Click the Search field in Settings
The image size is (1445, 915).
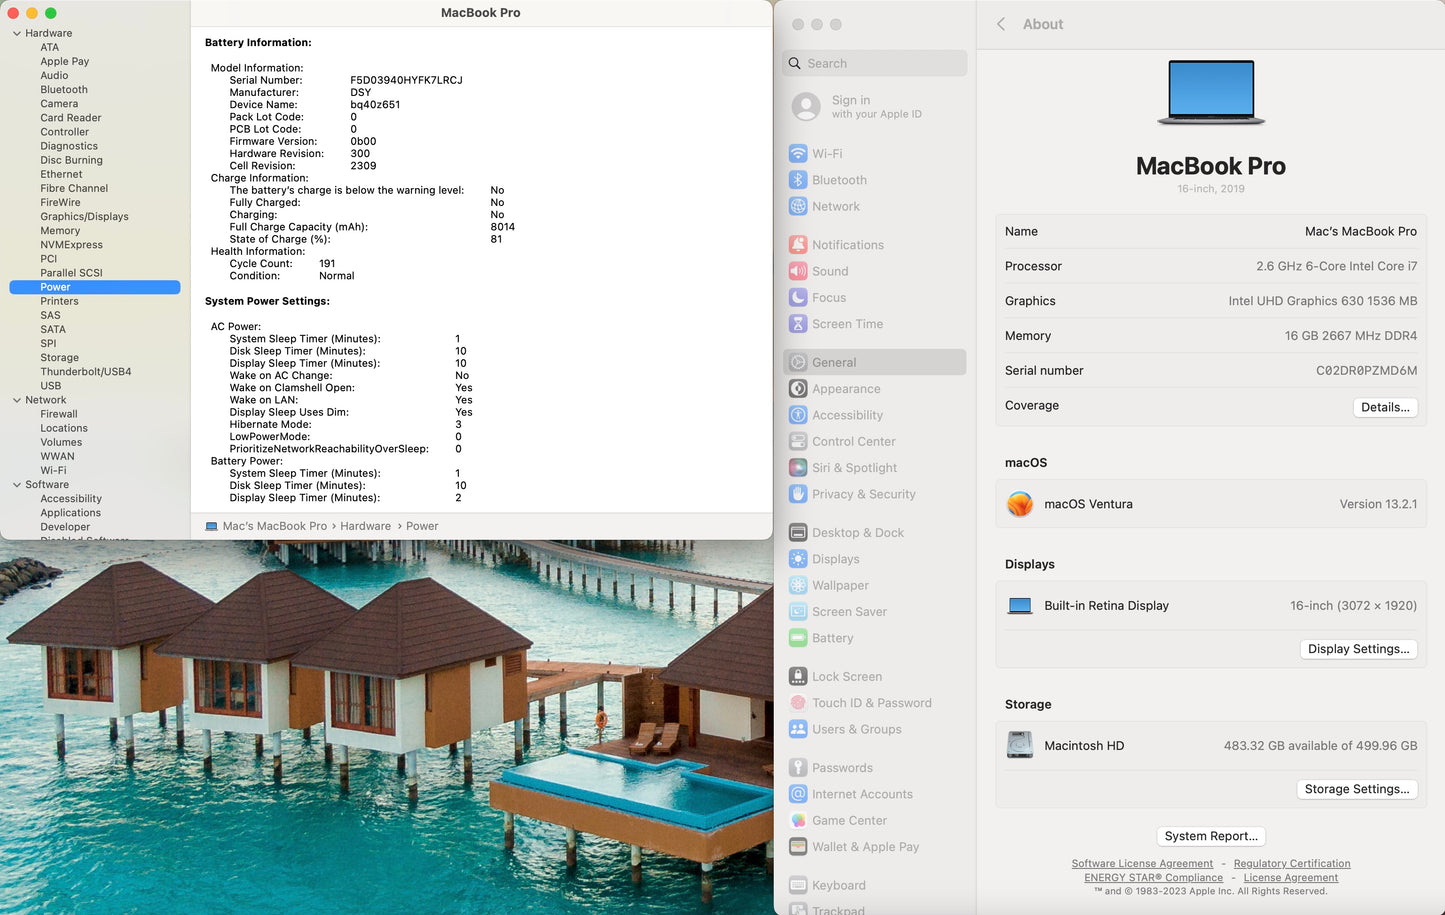[875, 63]
